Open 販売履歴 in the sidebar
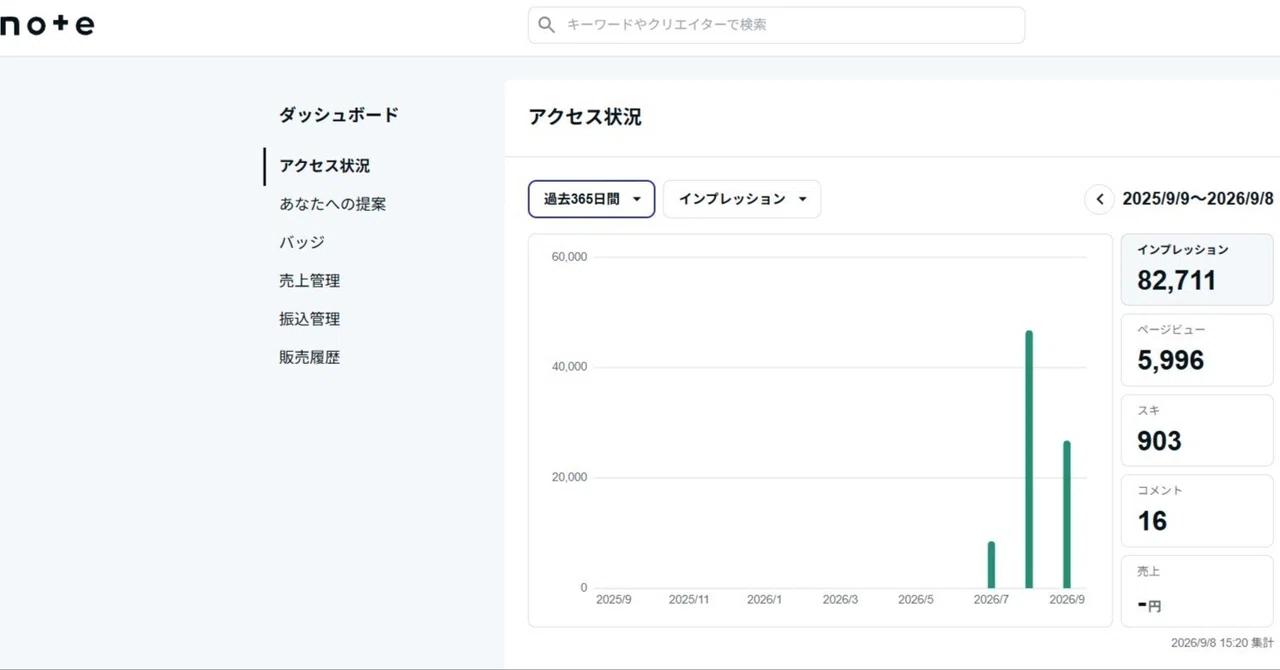Viewport: 1280px width, 670px height. (310, 357)
